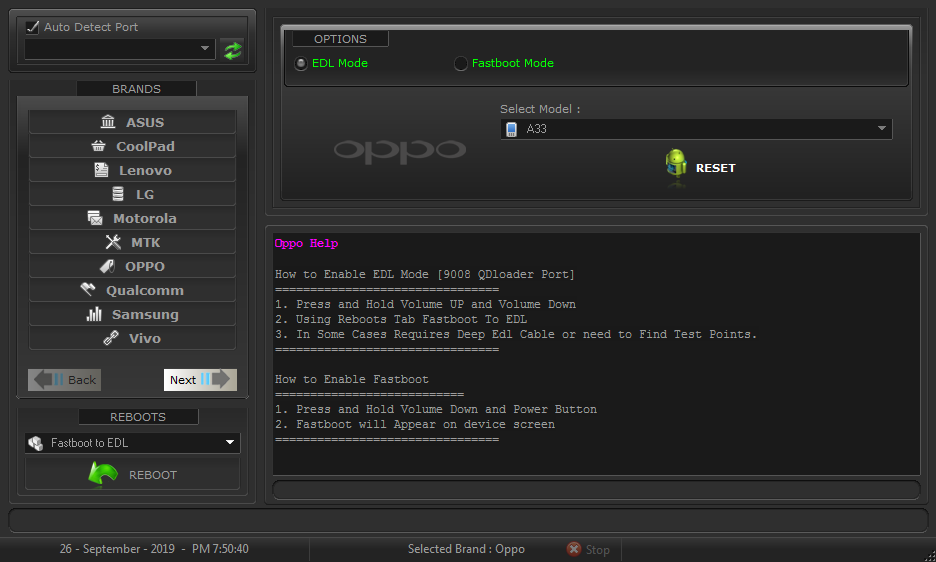Click the red Stop cross icon
Screen dimensions: 936x562
click(574, 549)
